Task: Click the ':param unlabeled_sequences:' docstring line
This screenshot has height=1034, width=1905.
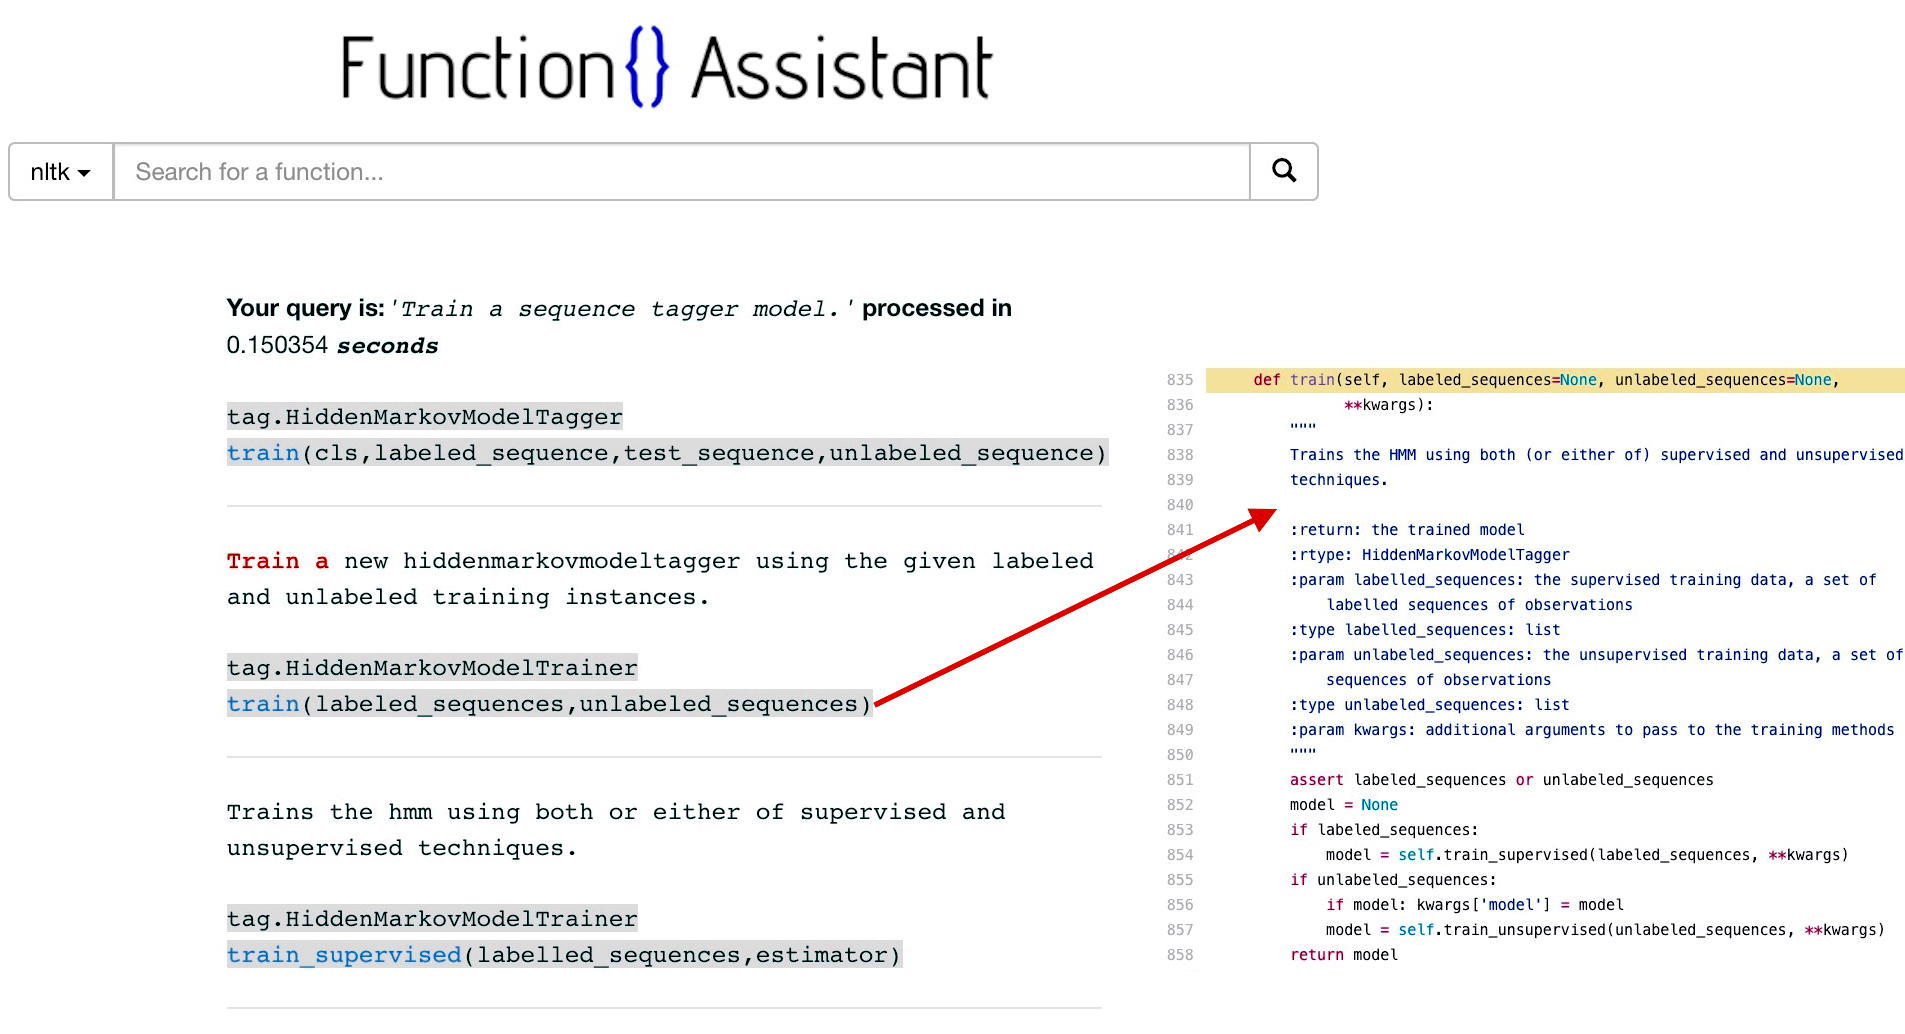Action: [x=1596, y=655]
